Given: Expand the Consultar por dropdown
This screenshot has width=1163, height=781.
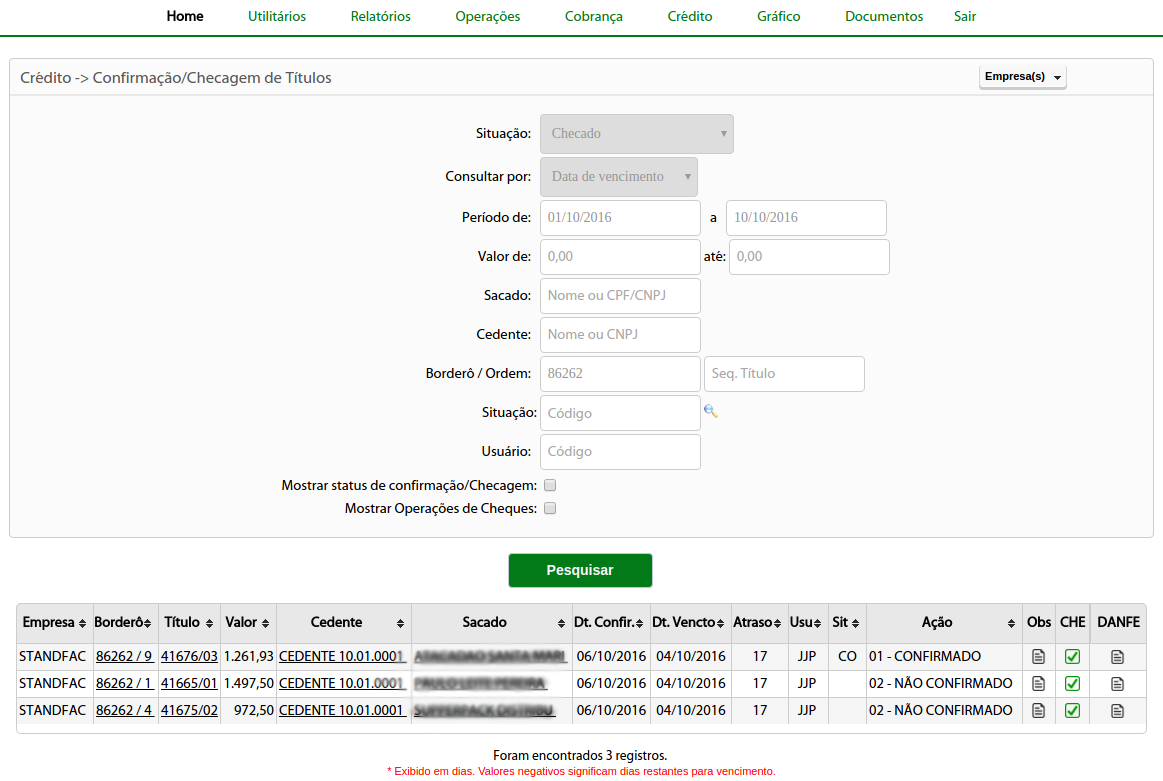Looking at the screenshot, I should (618, 177).
